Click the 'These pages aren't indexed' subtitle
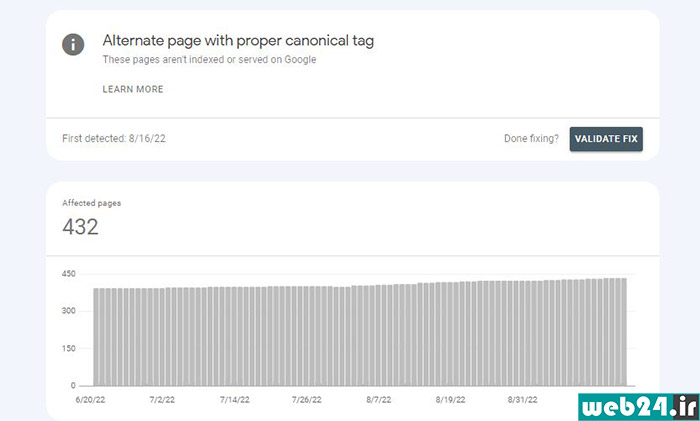This screenshot has height=421, width=700. [x=209, y=59]
